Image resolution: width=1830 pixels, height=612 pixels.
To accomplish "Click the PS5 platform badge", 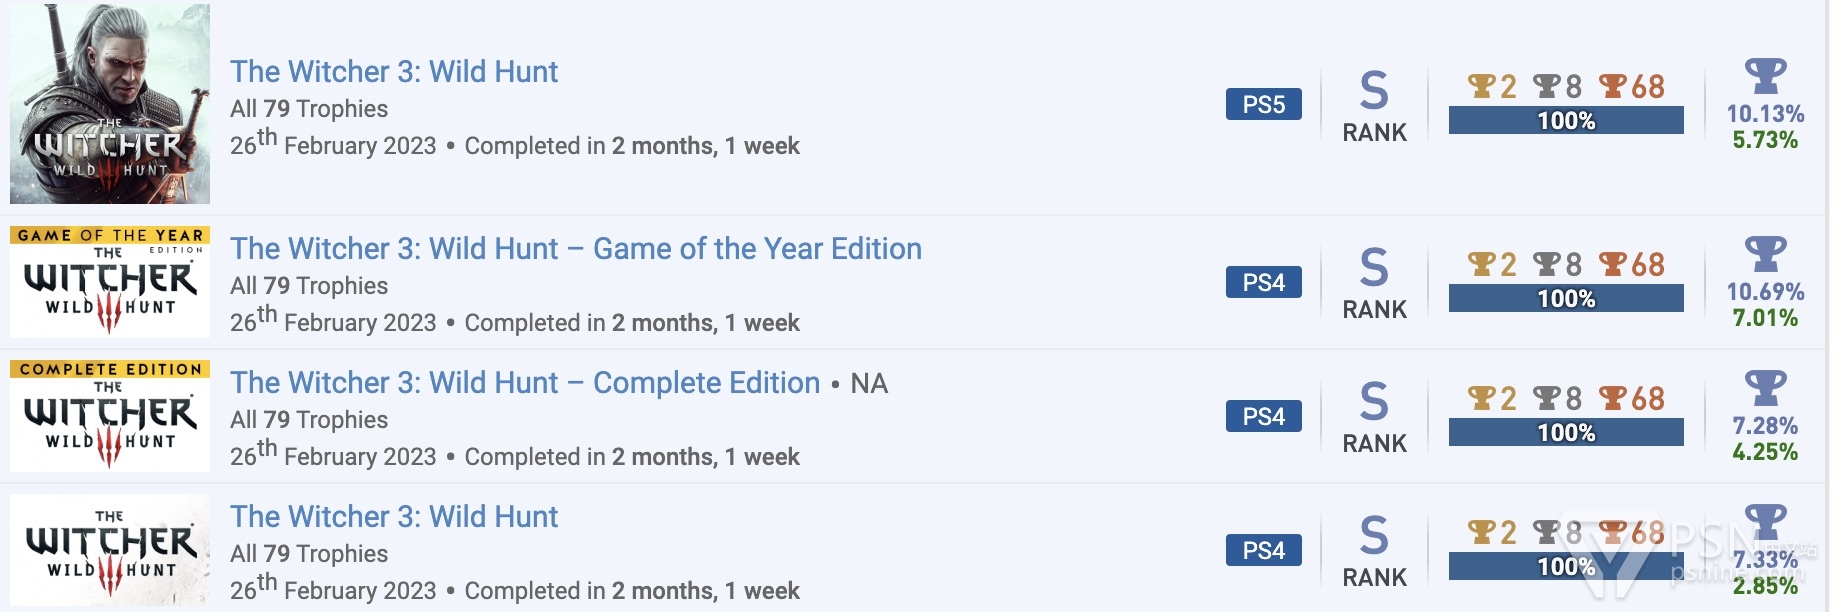I will point(1264,104).
